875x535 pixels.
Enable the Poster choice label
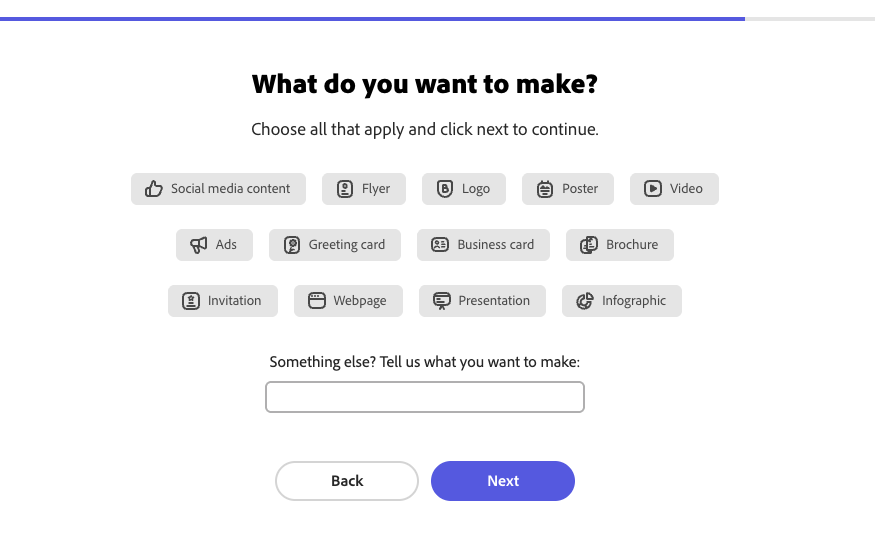580,189
